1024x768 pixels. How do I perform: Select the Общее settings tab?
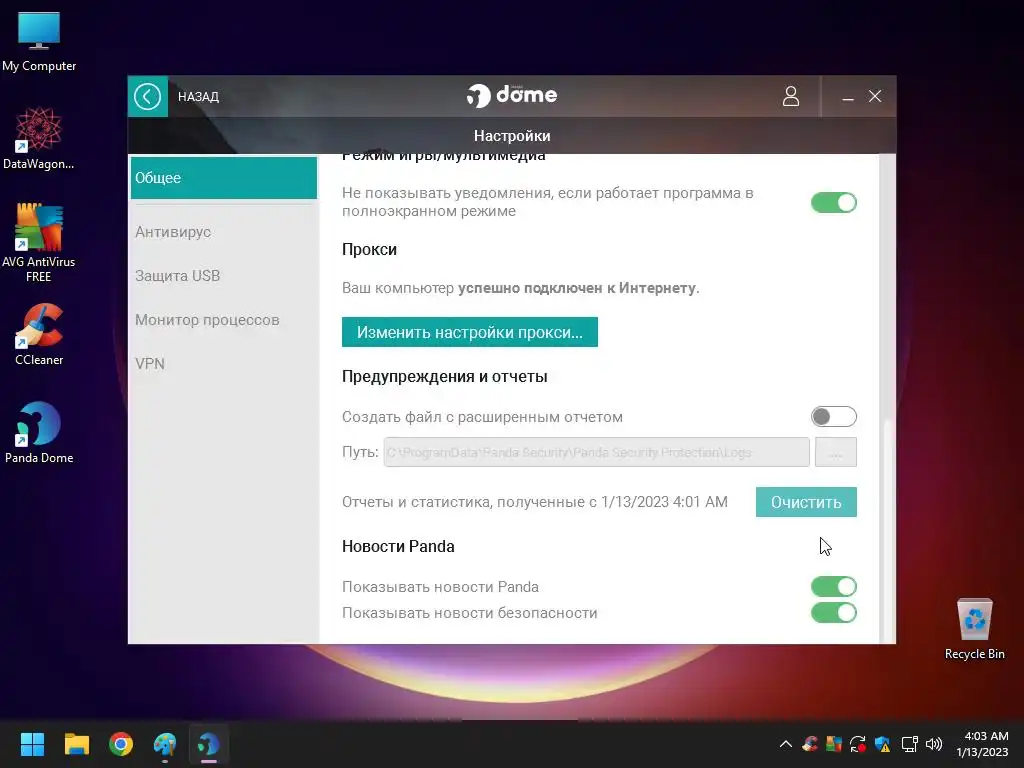(x=223, y=178)
